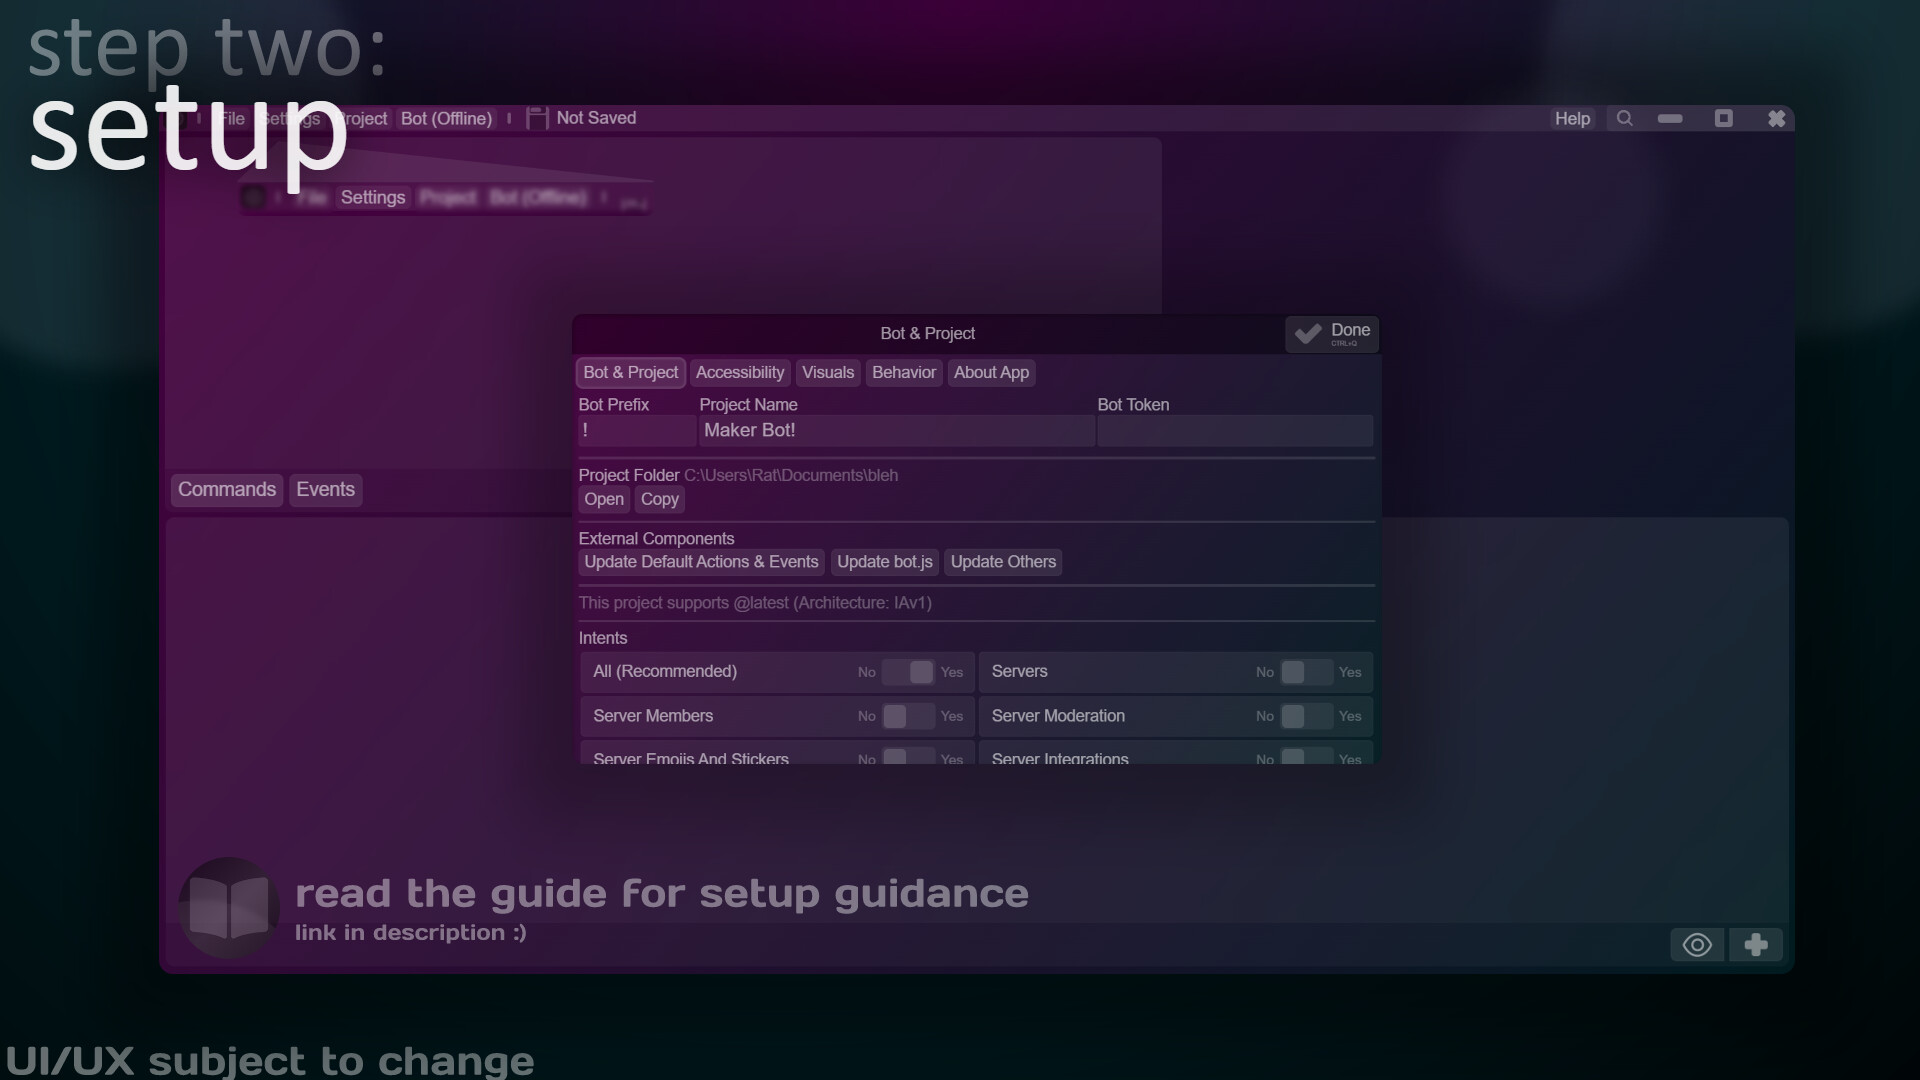1920x1080 pixels.
Task: Open the Settings menu
Action: [290, 118]
